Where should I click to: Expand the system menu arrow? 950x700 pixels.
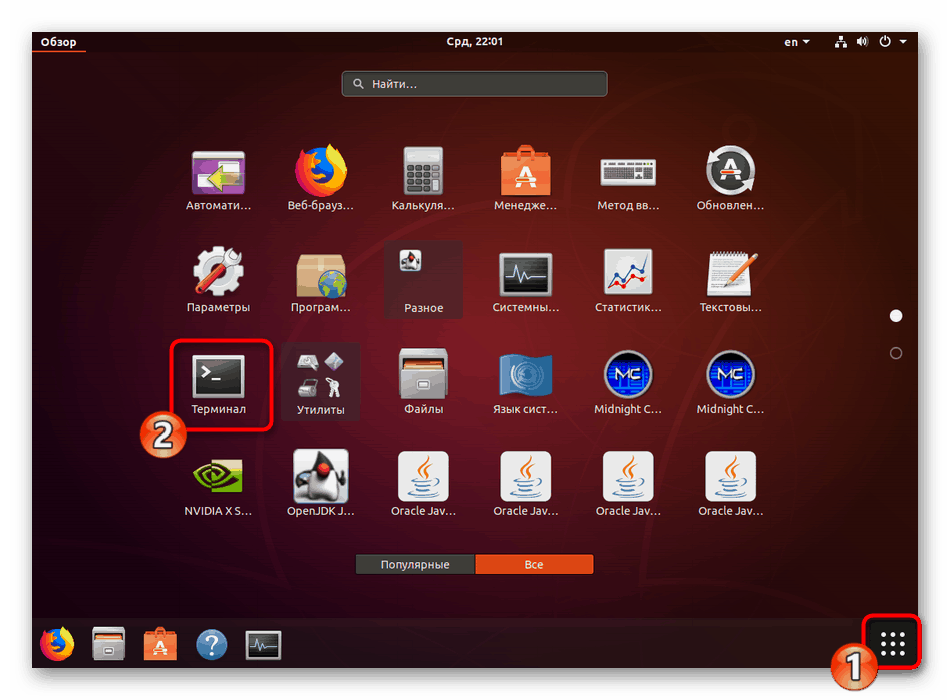(903, 41)
